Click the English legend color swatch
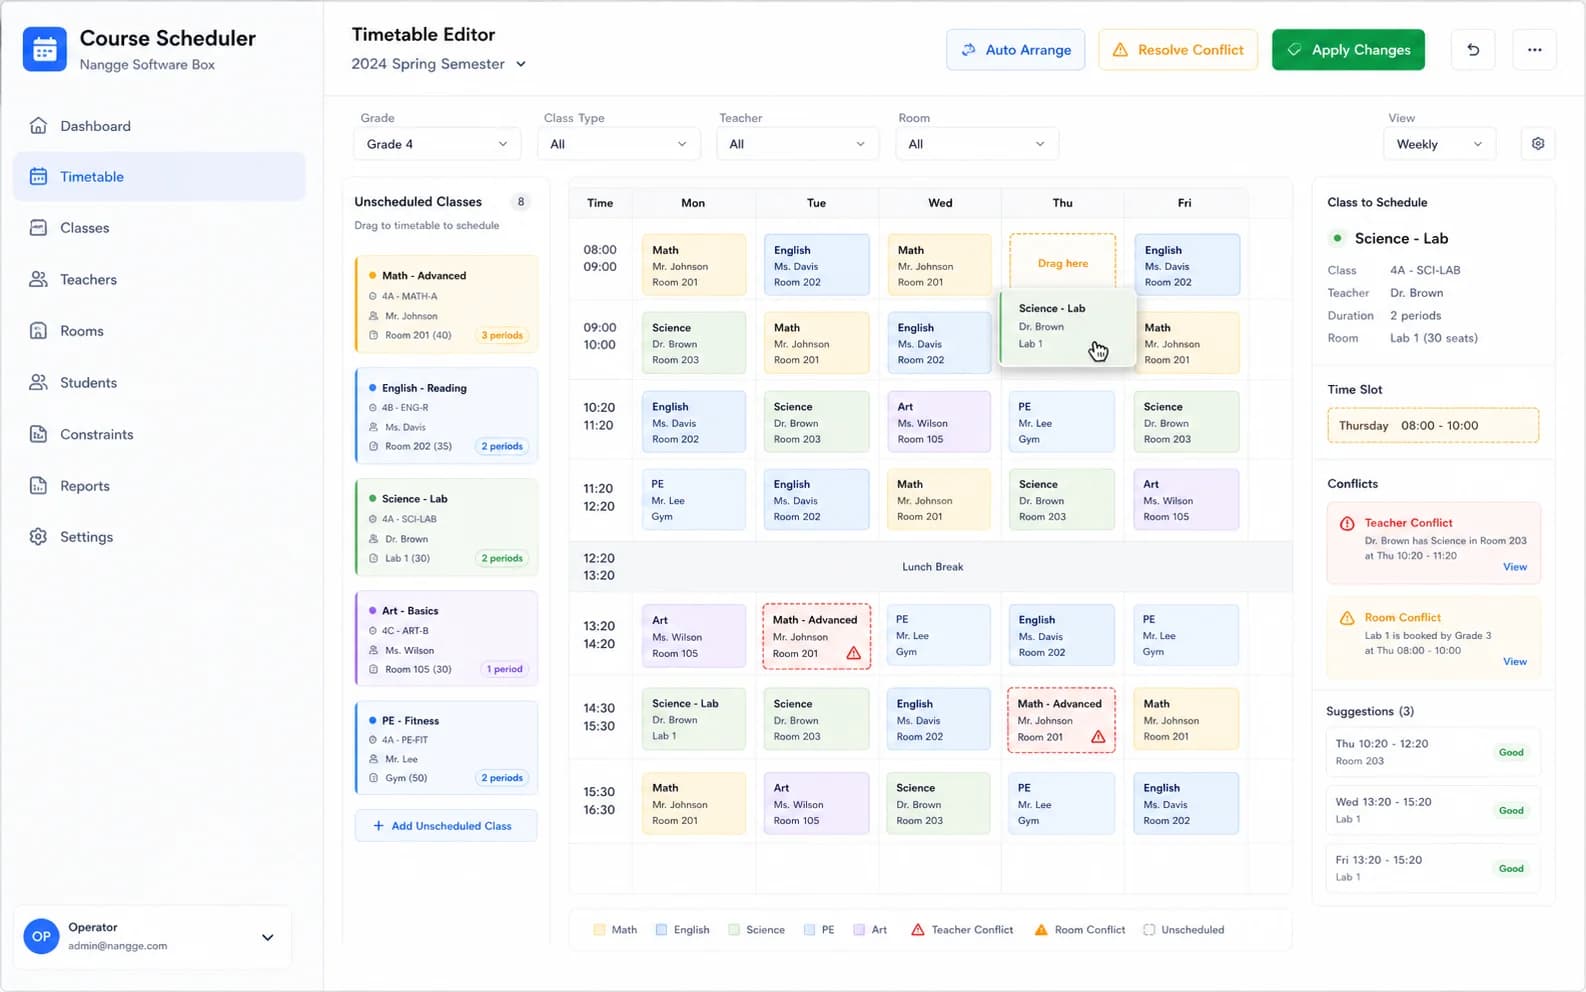 click(661, 930)
